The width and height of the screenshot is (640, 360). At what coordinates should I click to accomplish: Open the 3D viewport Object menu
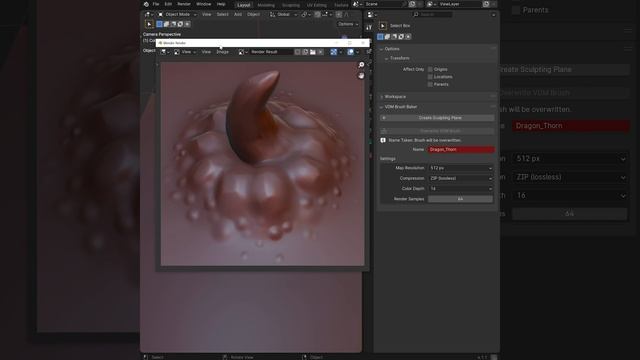click(x=253, y=14)
